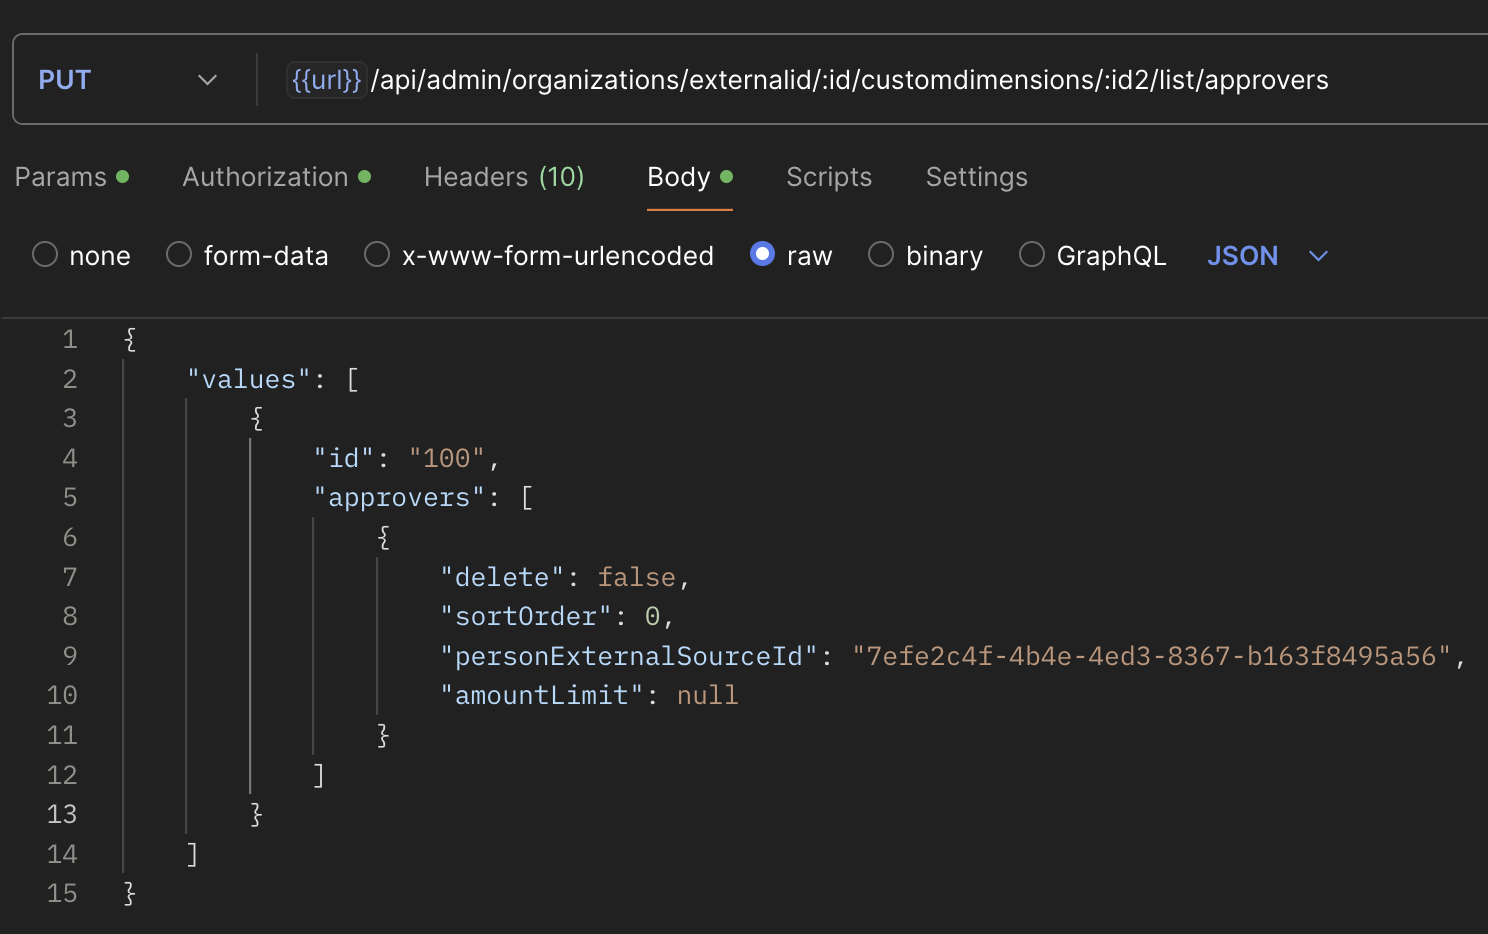Select the form-data radio option
1488x934 pixels.
click(x=179, y=255)
